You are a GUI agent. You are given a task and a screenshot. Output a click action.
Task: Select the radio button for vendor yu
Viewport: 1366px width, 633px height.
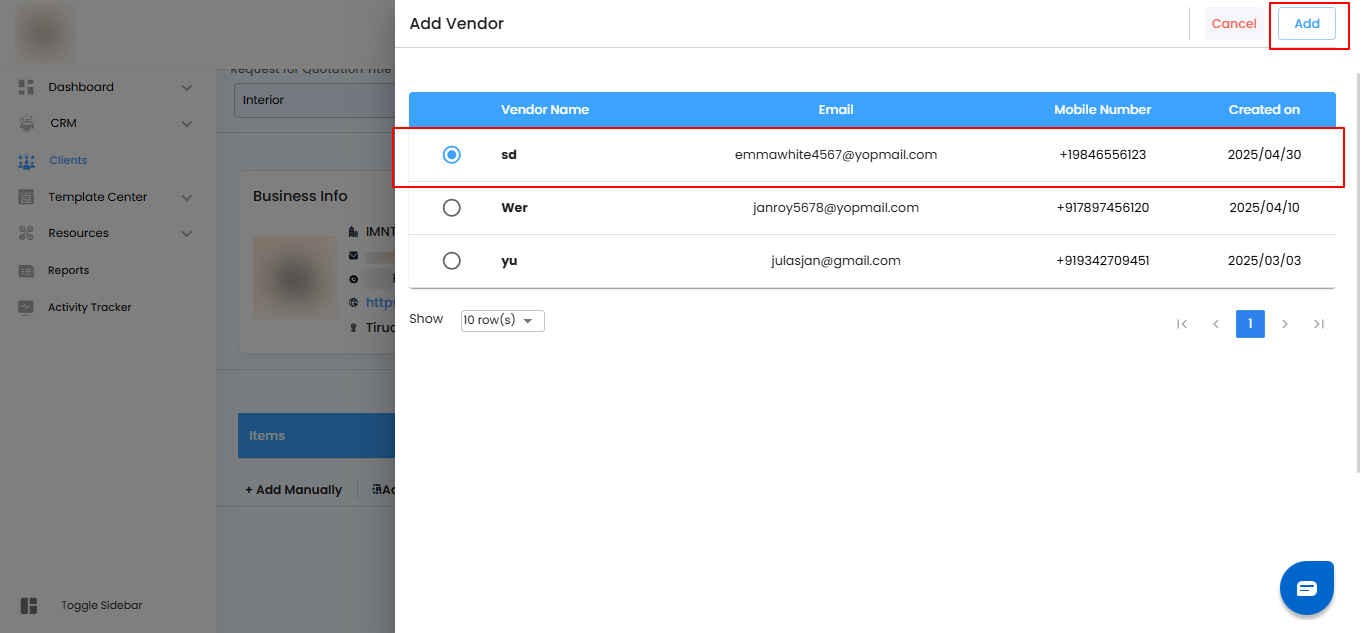pyautogui.click(x=452, y=261)
